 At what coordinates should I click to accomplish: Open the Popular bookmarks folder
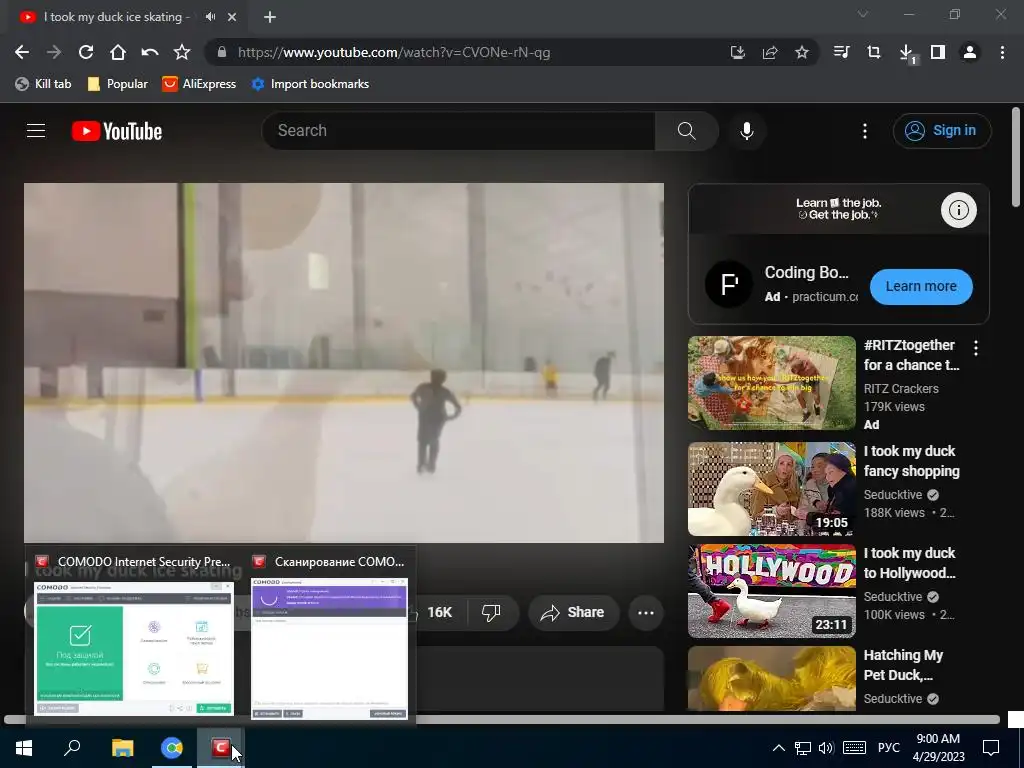coord(118,84)
